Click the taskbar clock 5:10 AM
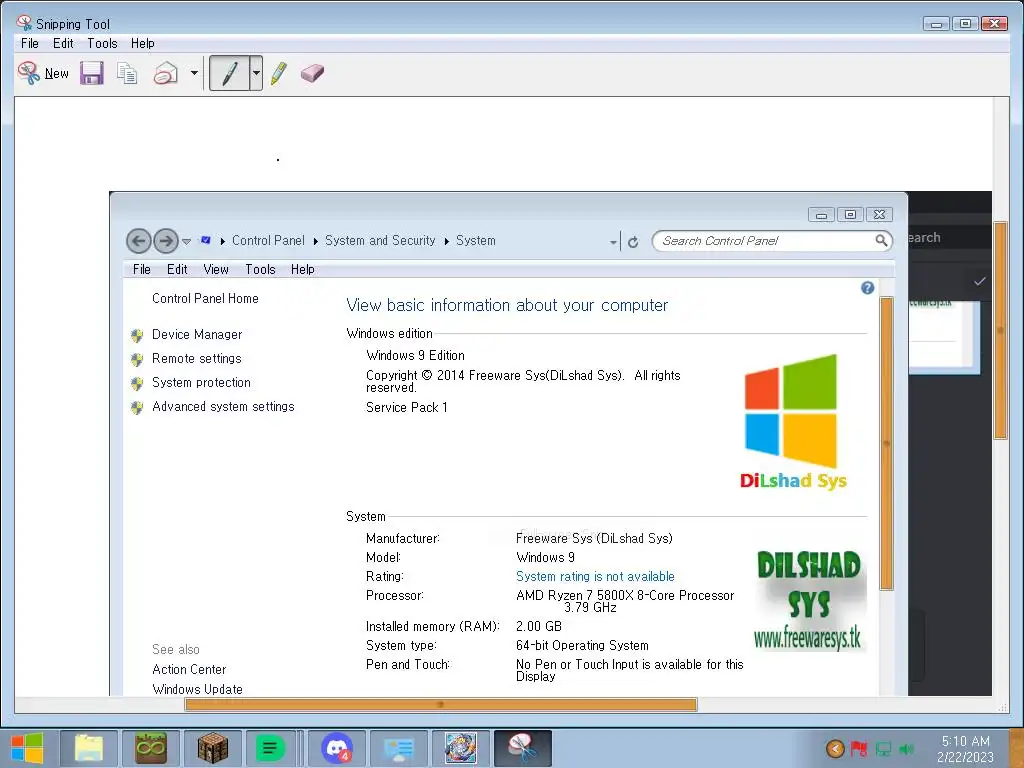 click(x=965, y=741)
